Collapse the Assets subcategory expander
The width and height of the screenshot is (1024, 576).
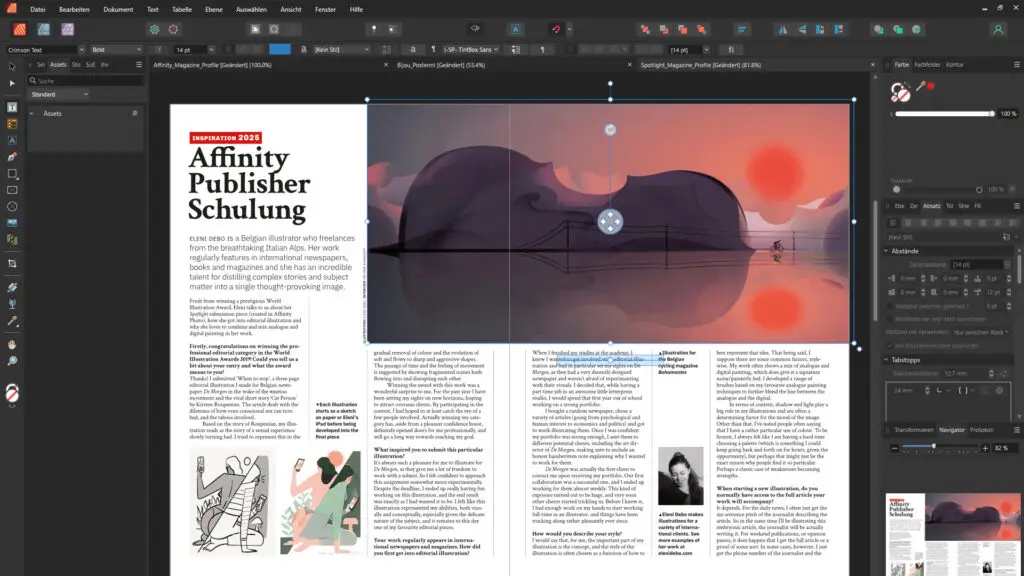[x=31, y=114]
